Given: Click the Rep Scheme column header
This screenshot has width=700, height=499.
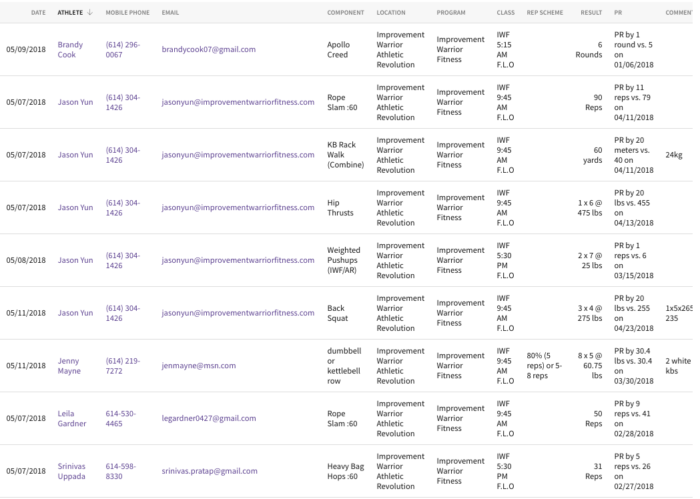Looking at the screenshot, I should (x=545, y=12).
